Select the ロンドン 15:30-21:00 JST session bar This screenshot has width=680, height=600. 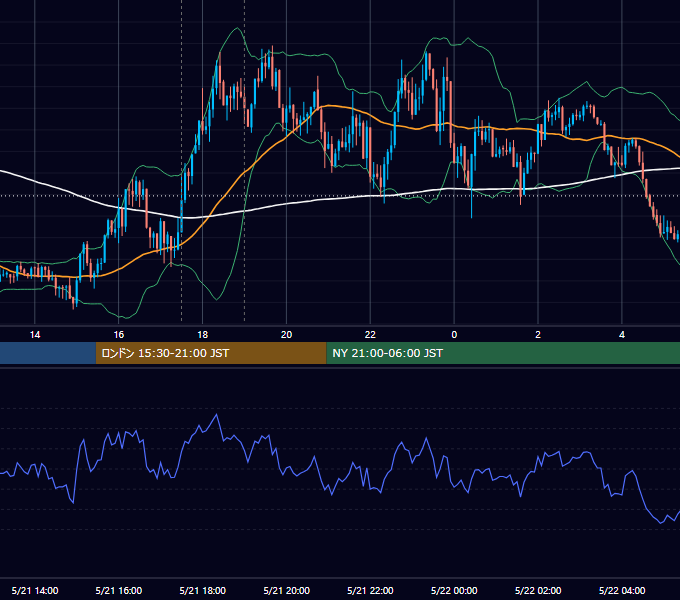tap(211, 353)
